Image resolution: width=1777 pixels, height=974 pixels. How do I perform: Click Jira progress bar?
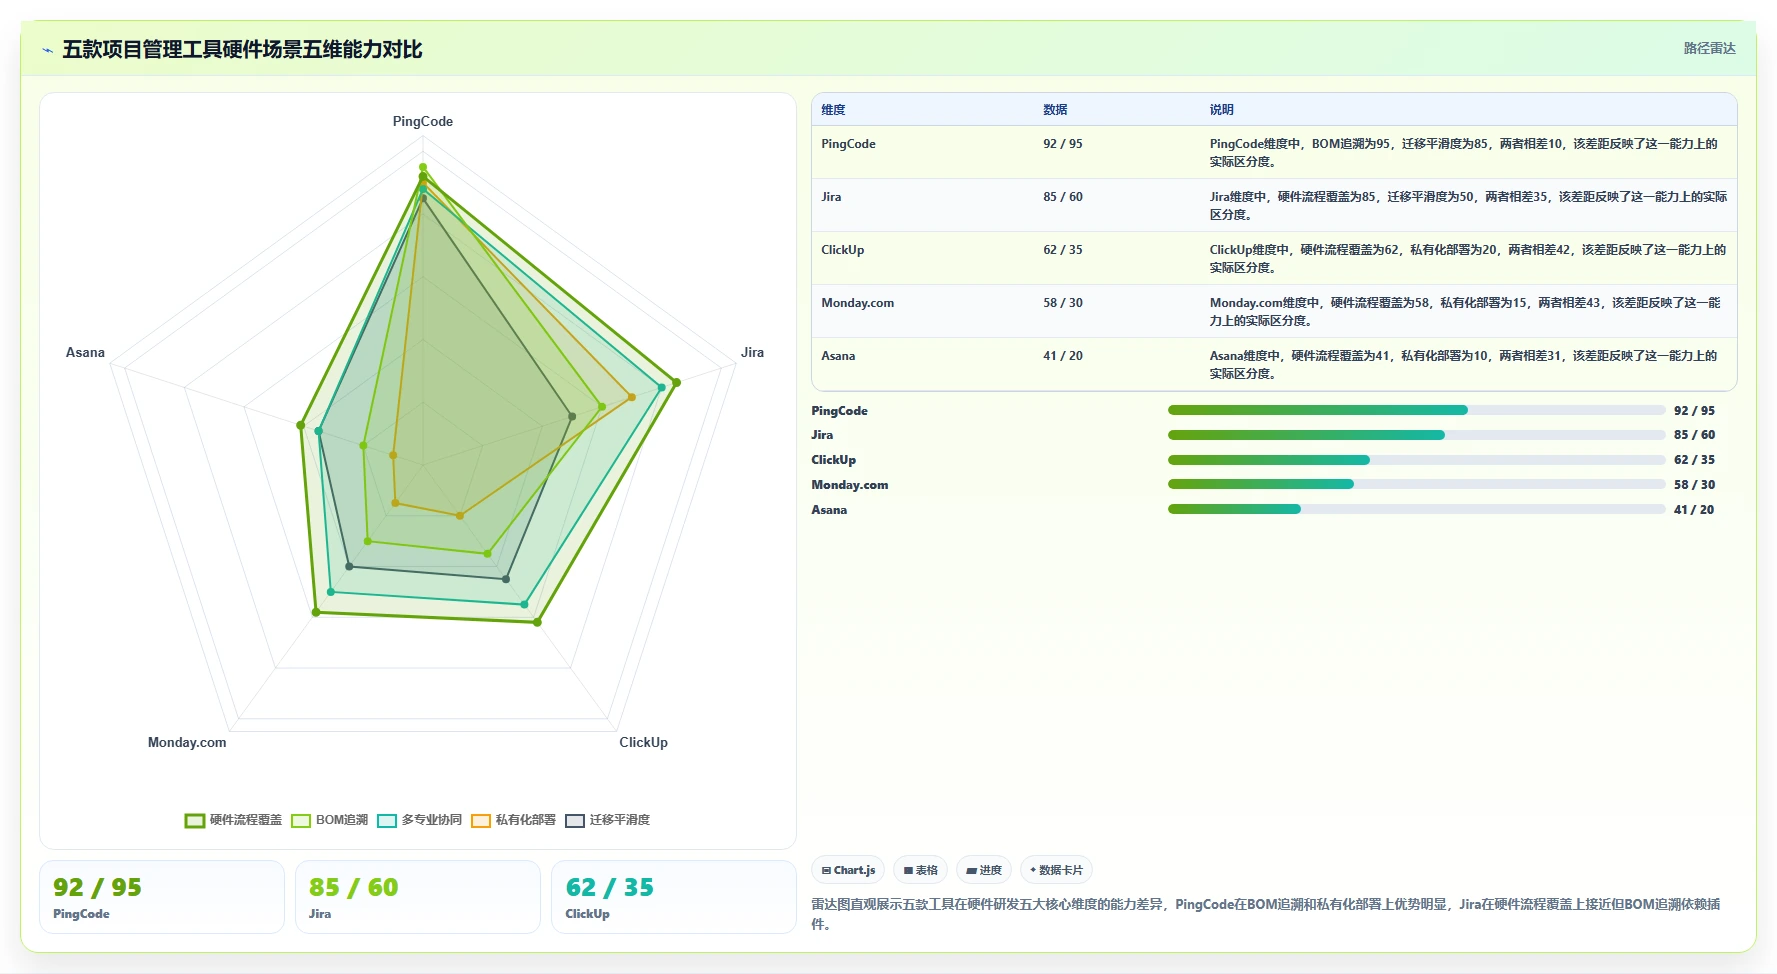tap(1417, 435)
